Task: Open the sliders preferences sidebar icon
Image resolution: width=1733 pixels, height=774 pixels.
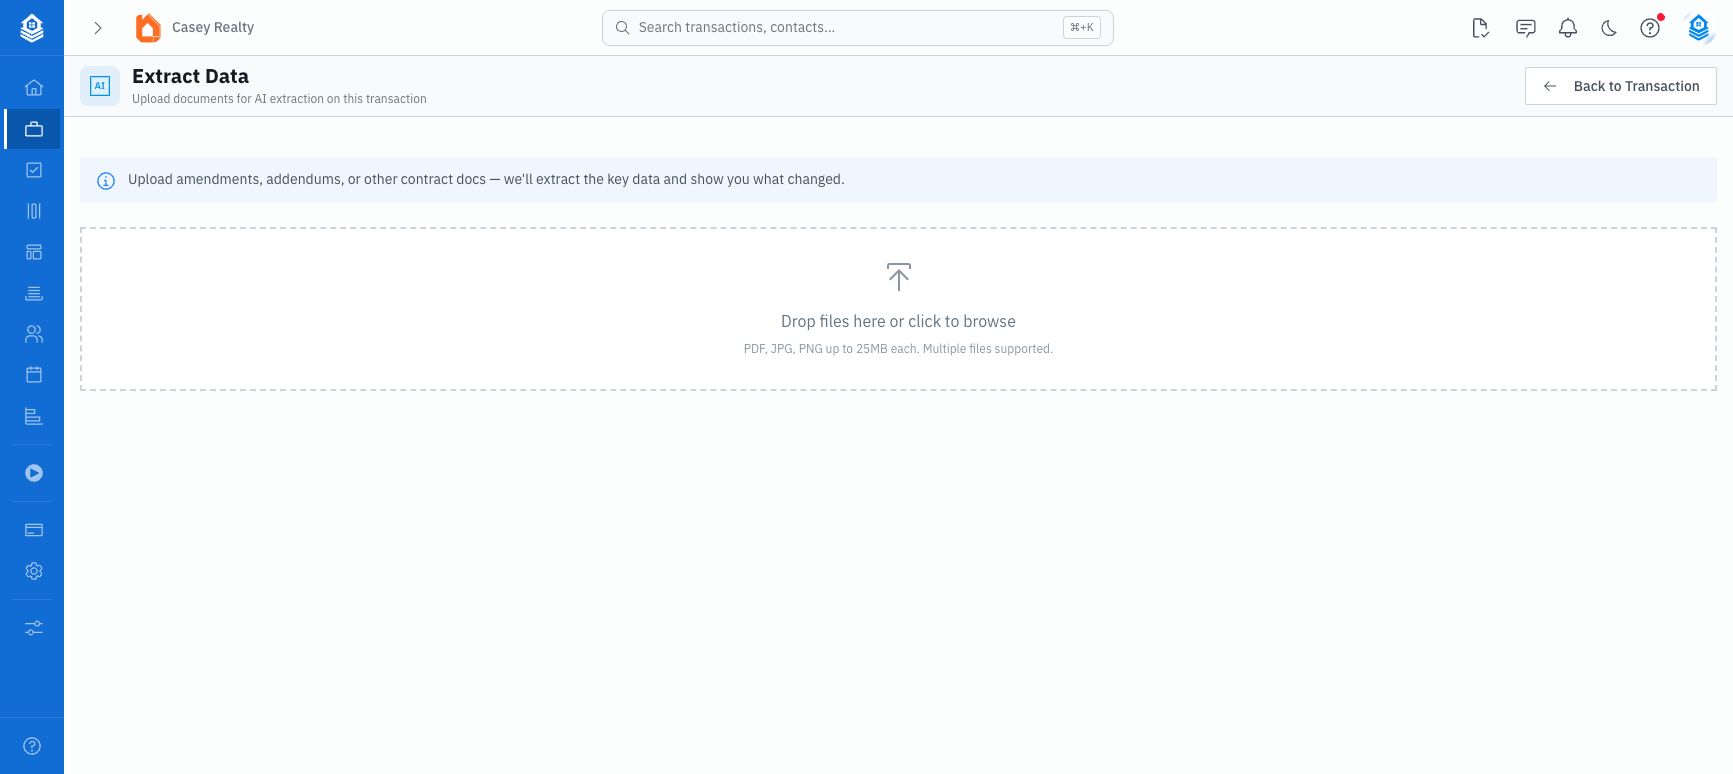Action: (34, 628)
